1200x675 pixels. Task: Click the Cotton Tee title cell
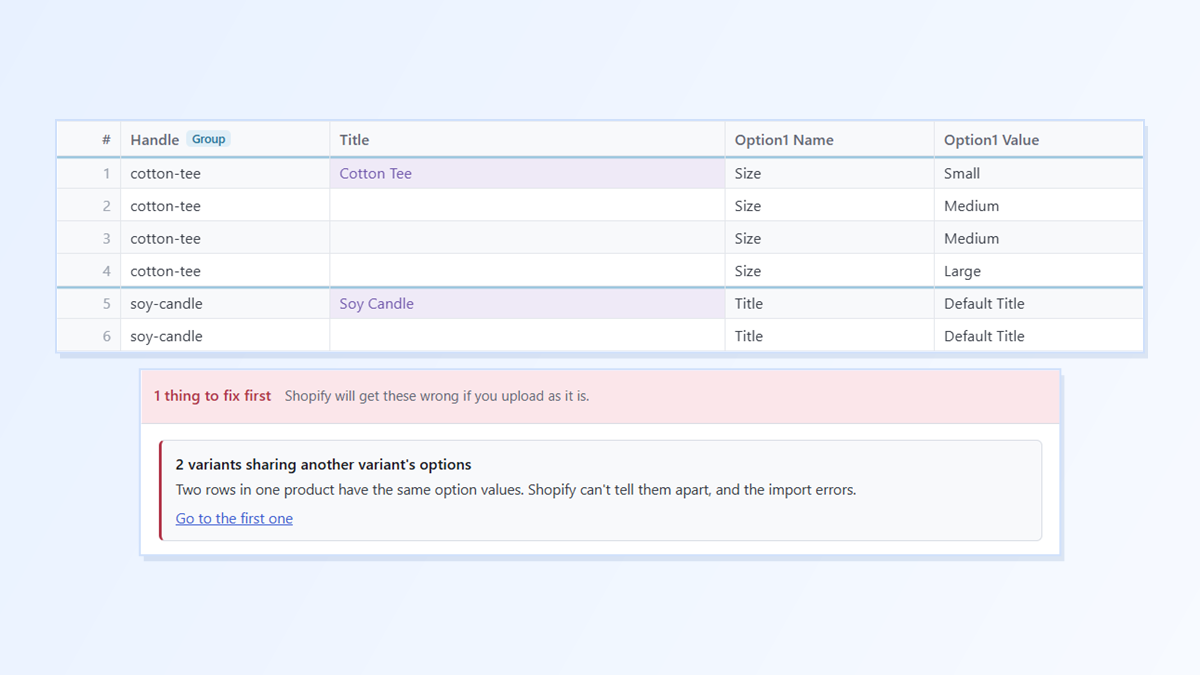(x=527, y=173)
